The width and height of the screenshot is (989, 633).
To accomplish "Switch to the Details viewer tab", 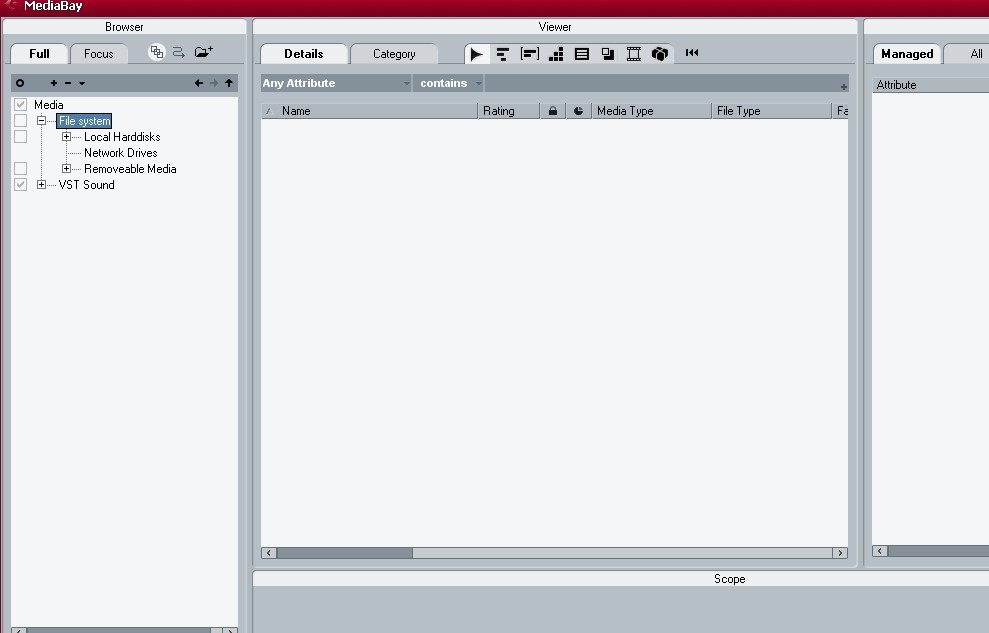I will (x=304, y=54).
